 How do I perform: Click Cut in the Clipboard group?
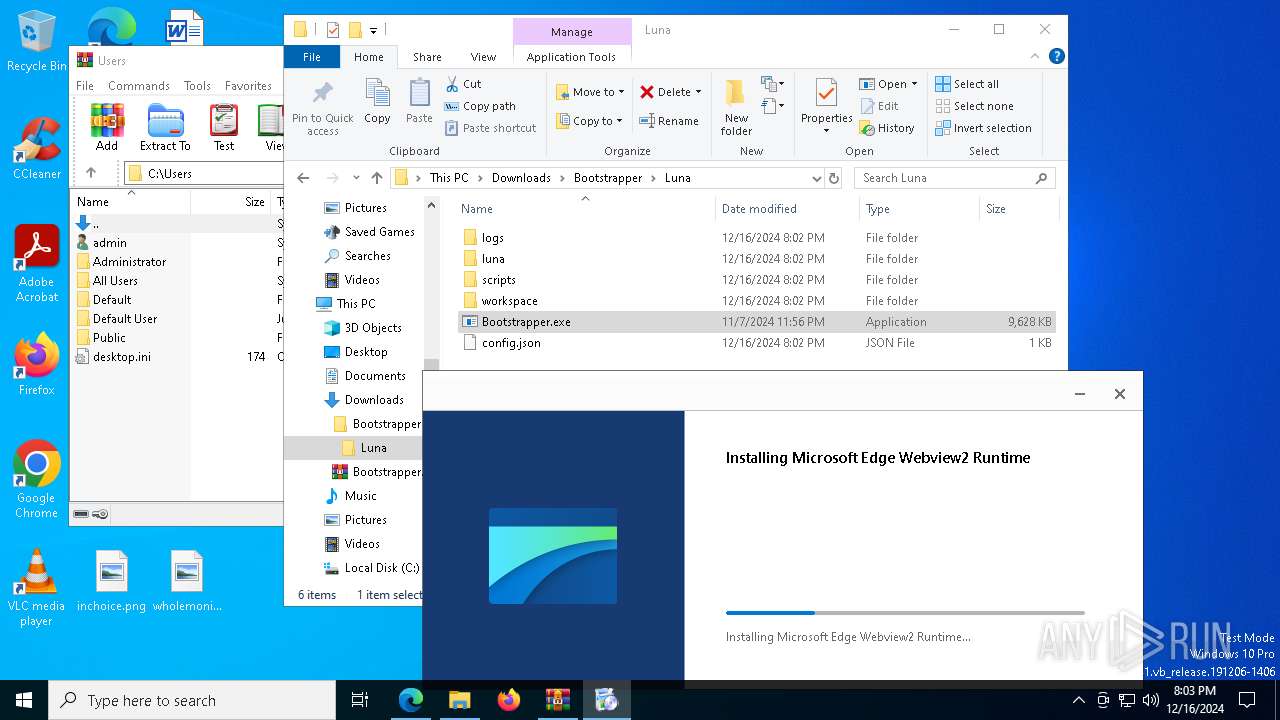(463, 84)
